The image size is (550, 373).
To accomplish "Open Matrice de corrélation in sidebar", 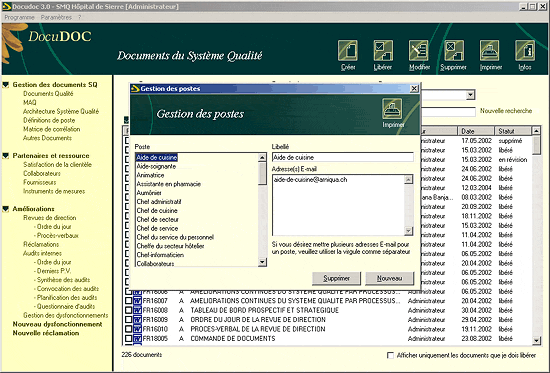I will 52,129.
